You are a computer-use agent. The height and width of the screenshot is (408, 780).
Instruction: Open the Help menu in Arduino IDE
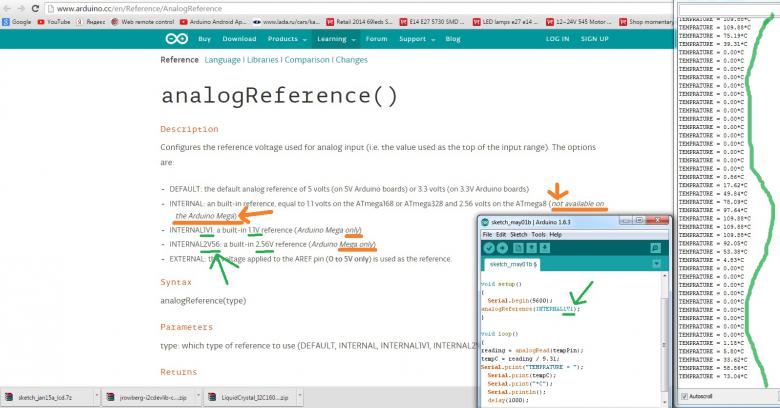pos(556,234)
